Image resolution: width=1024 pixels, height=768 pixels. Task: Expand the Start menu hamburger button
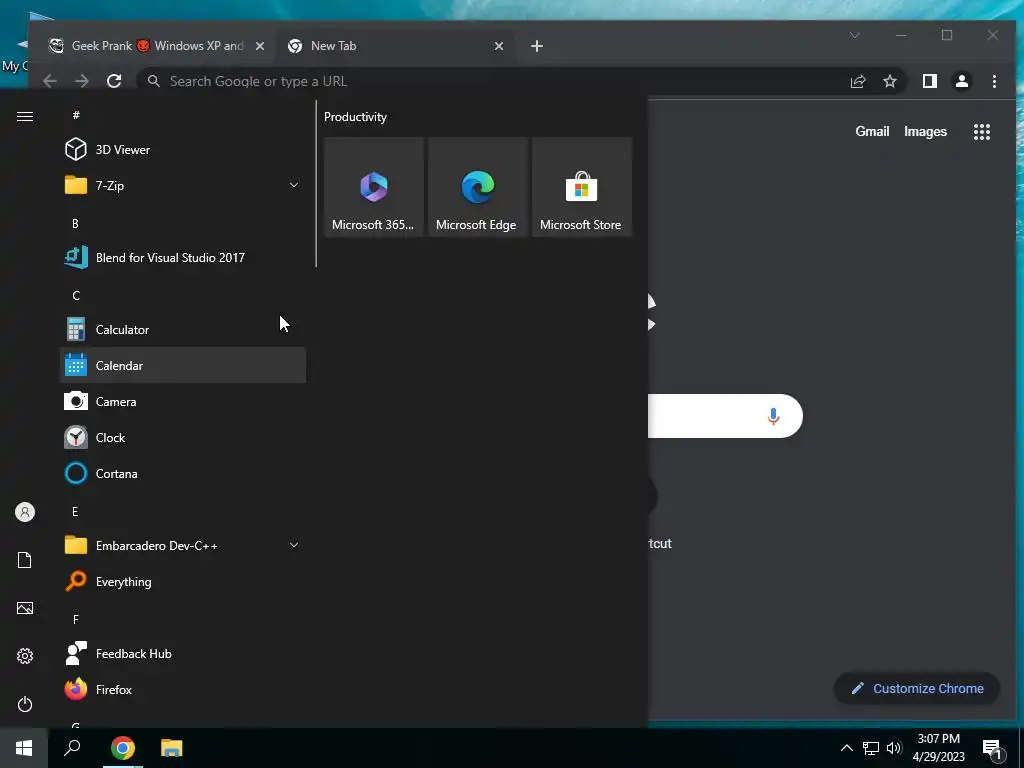coord(25,116)
